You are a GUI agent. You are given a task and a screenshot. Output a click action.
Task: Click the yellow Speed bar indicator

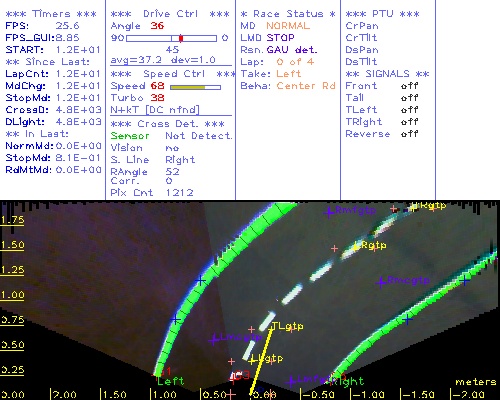tap(188, 87)
